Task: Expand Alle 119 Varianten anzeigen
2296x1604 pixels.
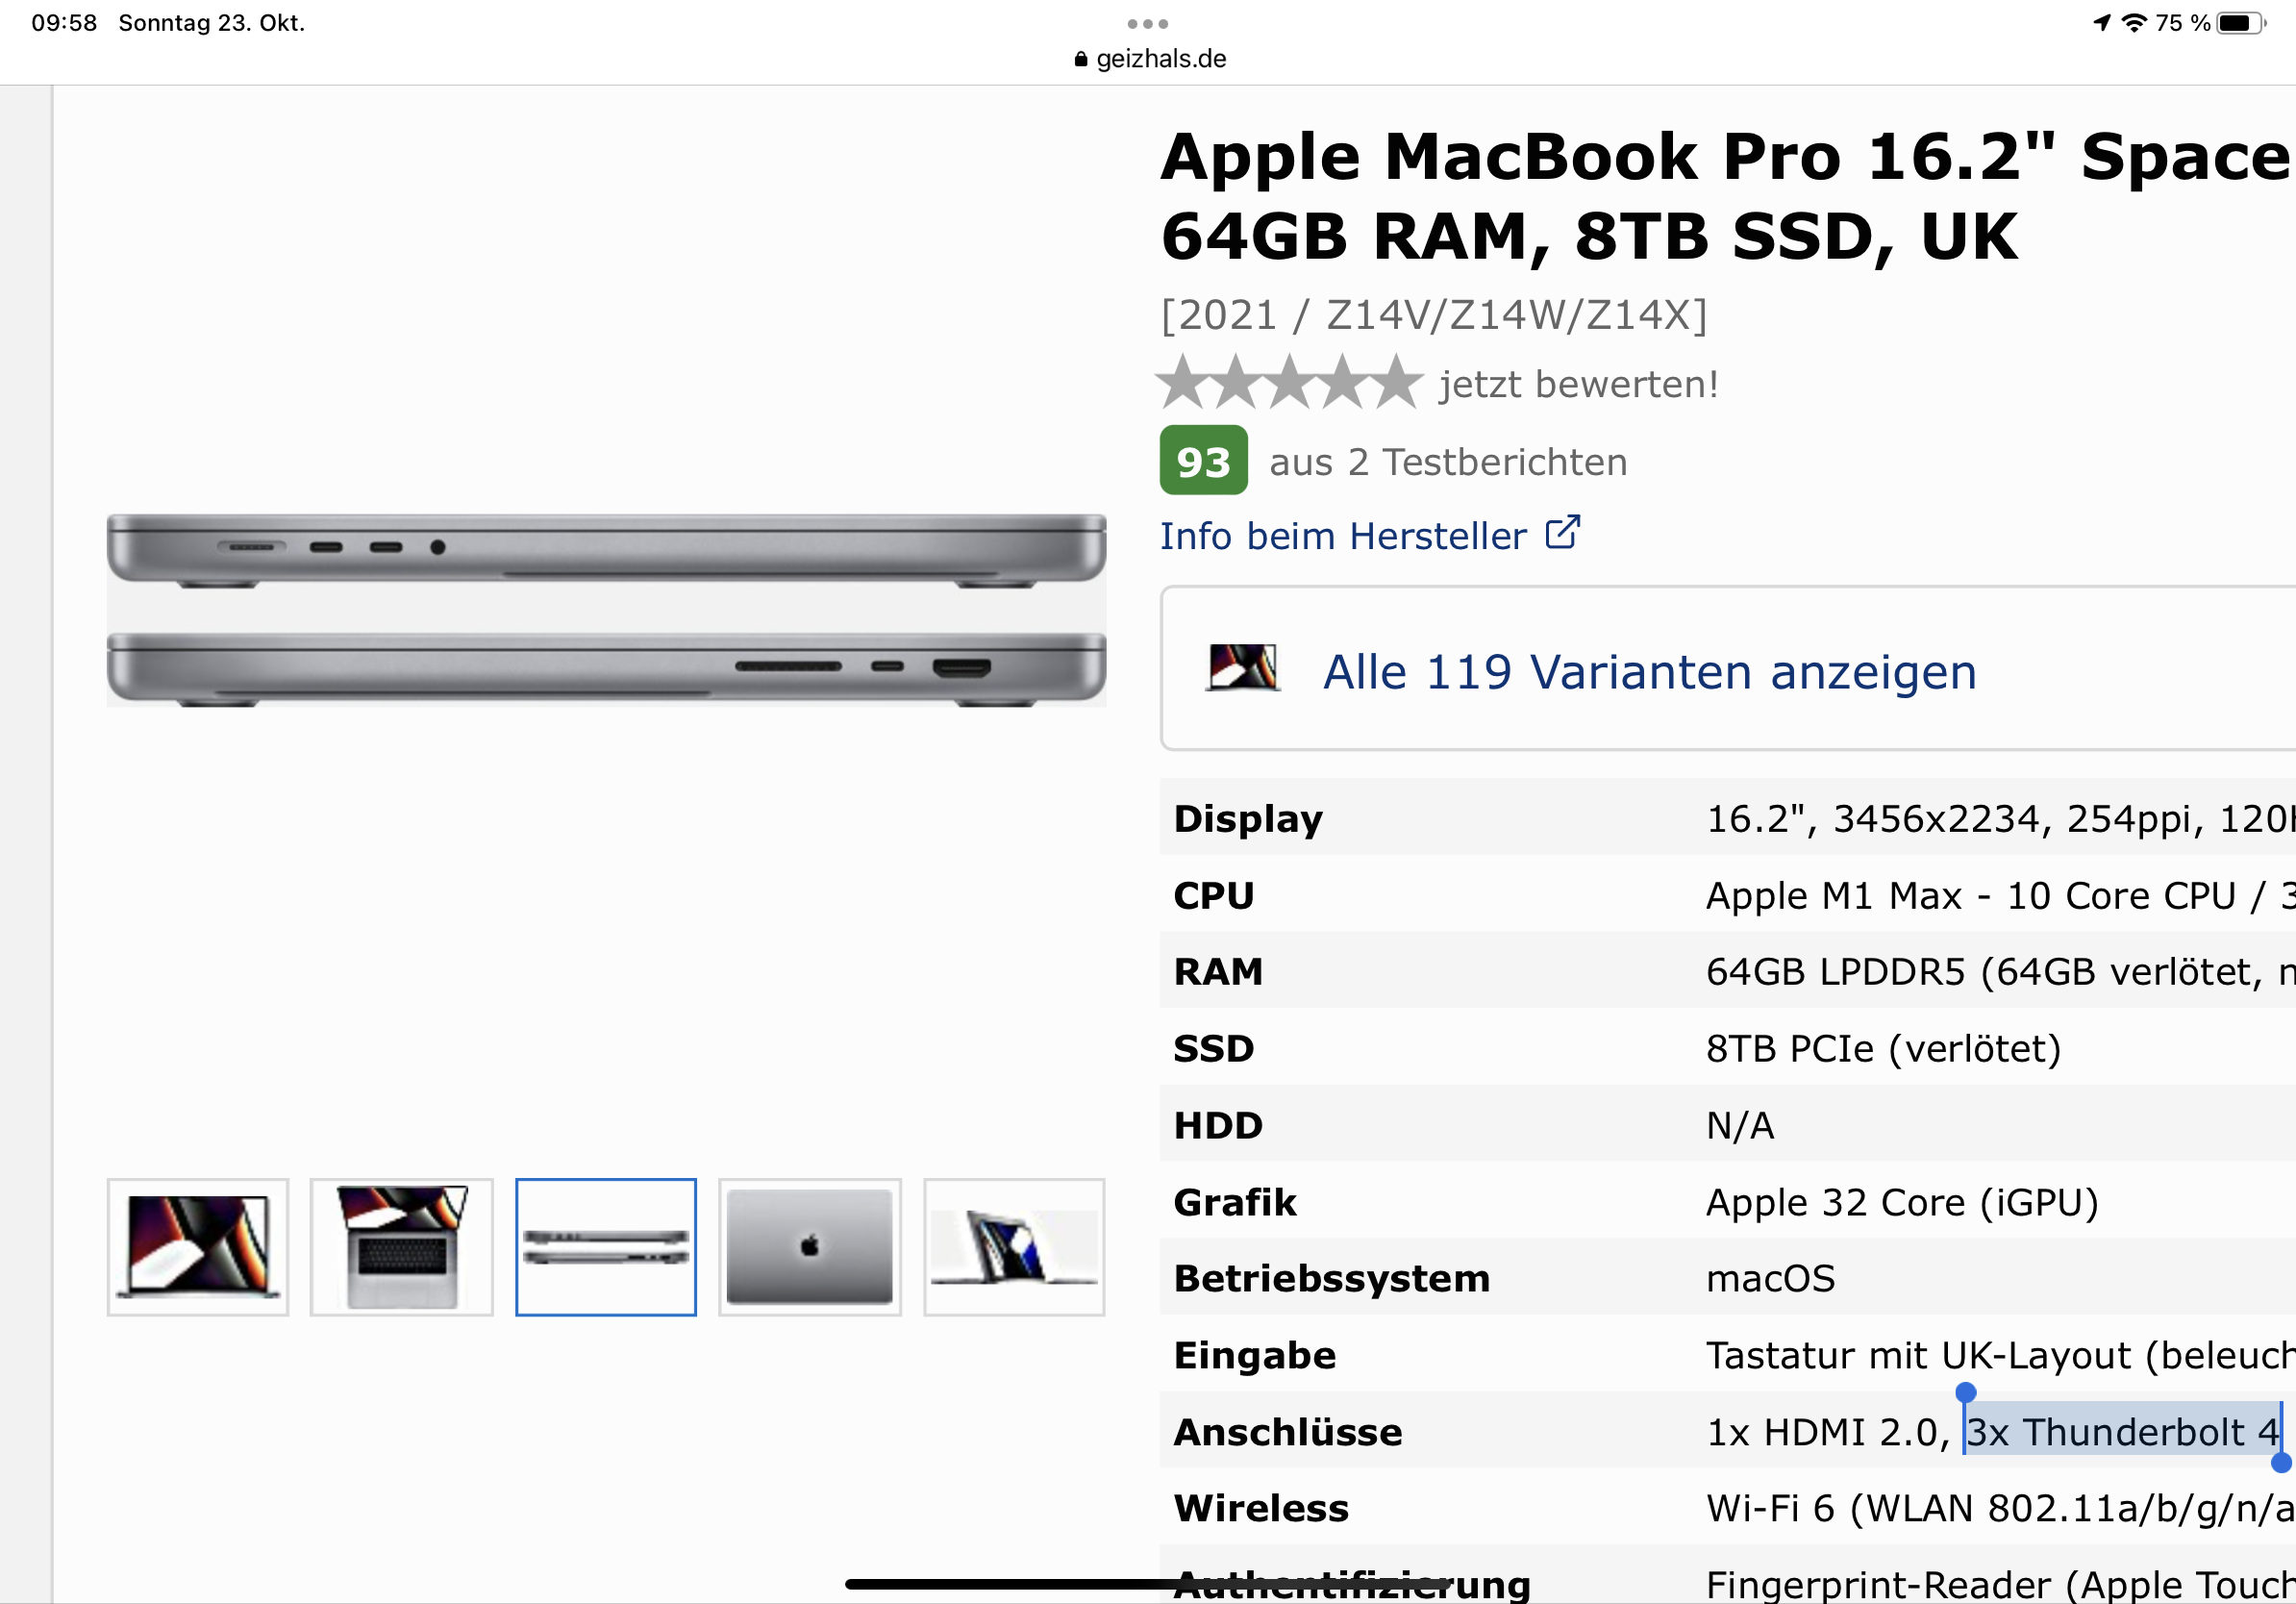Action: point(1650,672)
